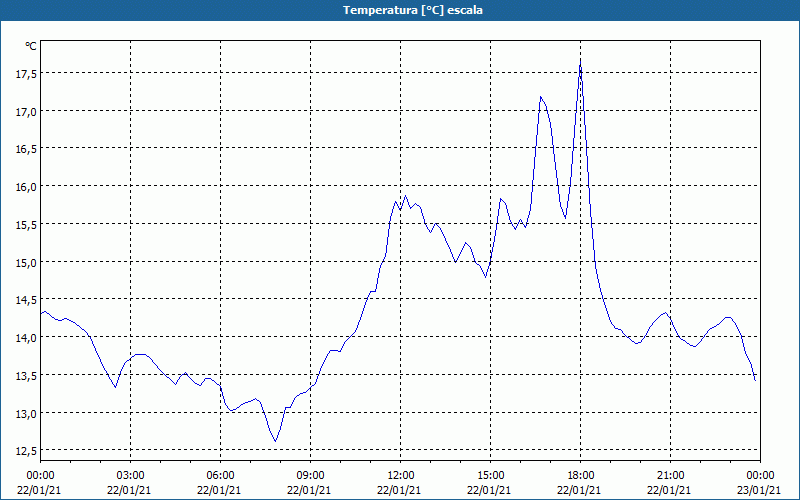Click the 13,0 value on the y-axis
Screen dimensions: 800x500
[26, 414]
